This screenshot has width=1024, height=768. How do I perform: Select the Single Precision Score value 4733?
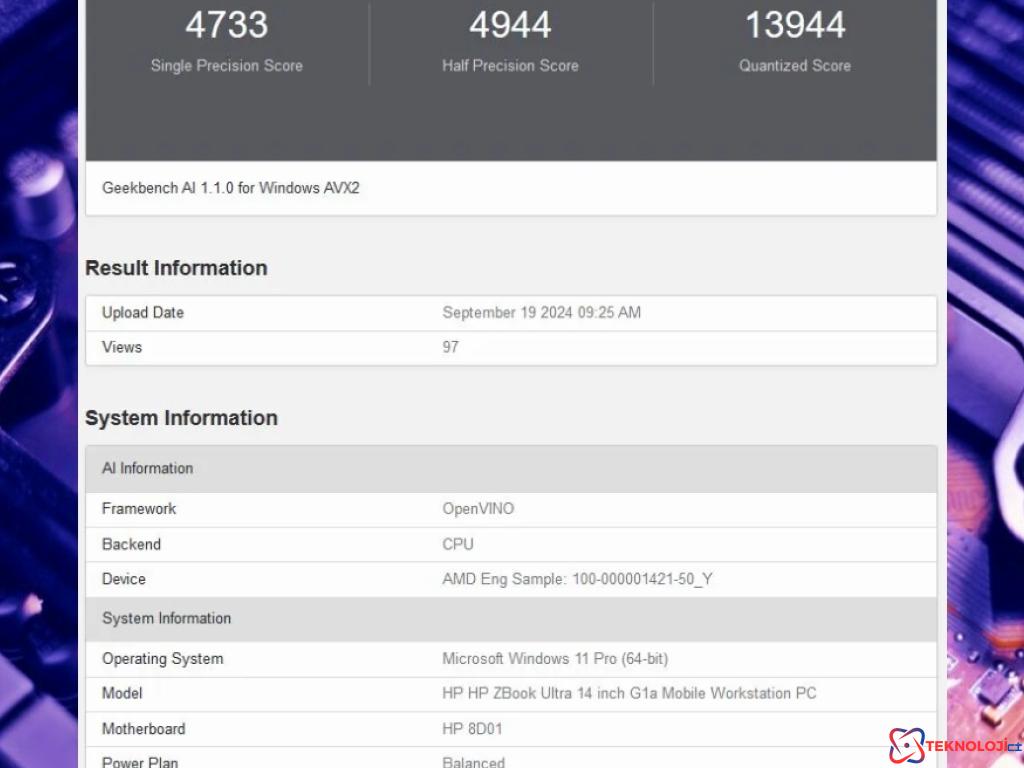[x=226, y=24]
